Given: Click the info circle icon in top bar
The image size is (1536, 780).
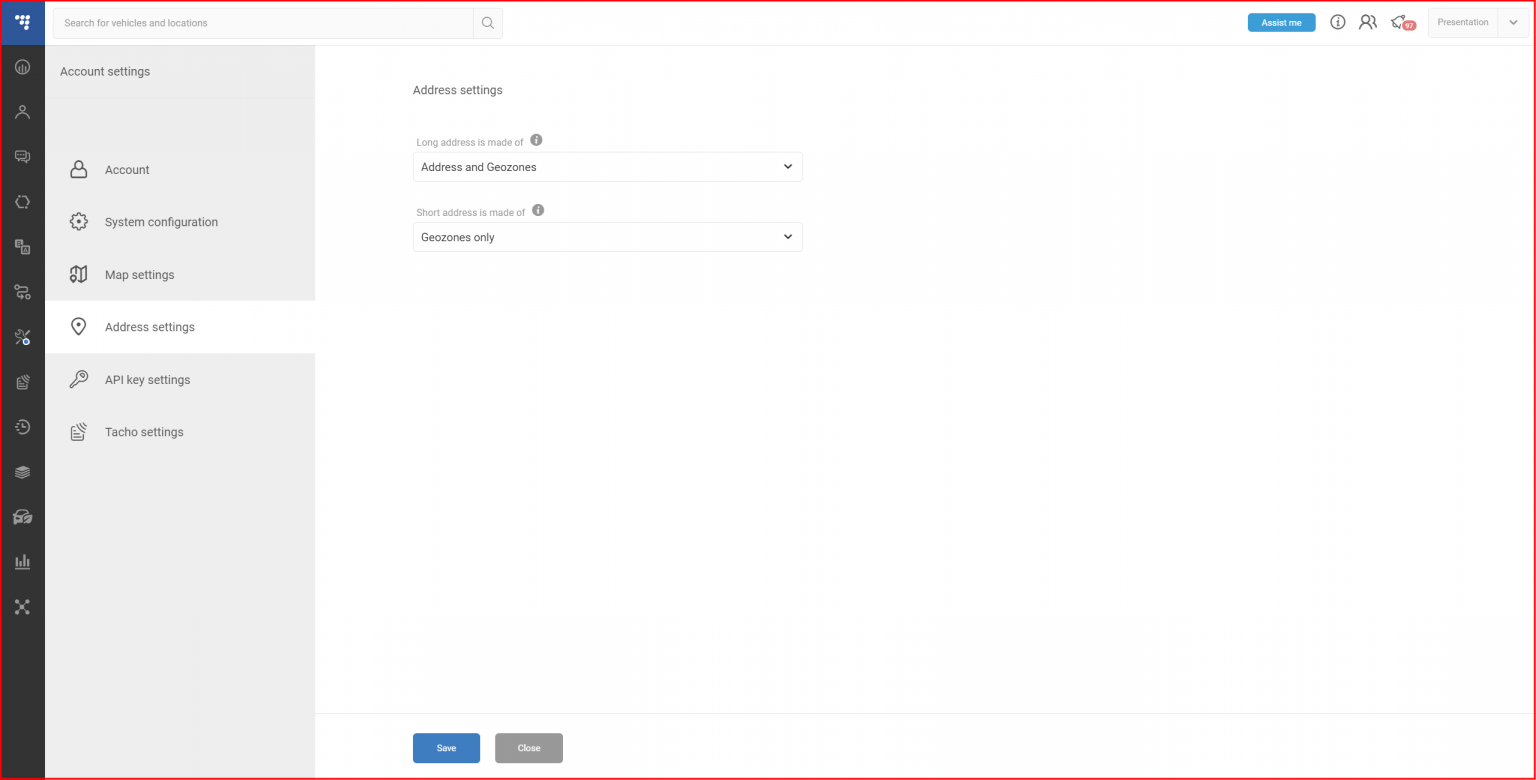Looking at the screenshot, I should (1338, 22).
